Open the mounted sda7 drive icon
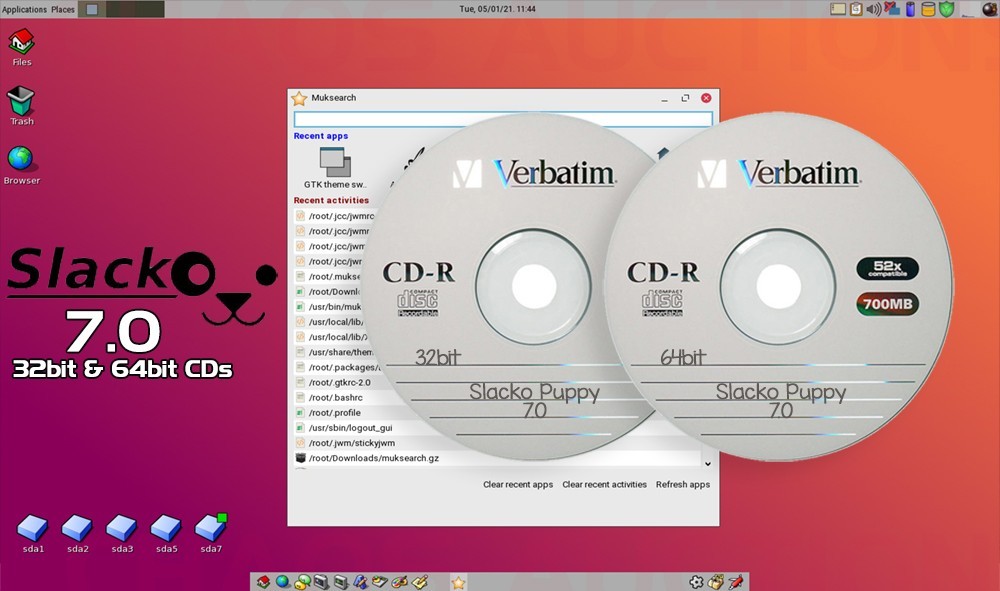 coord(211,534)
